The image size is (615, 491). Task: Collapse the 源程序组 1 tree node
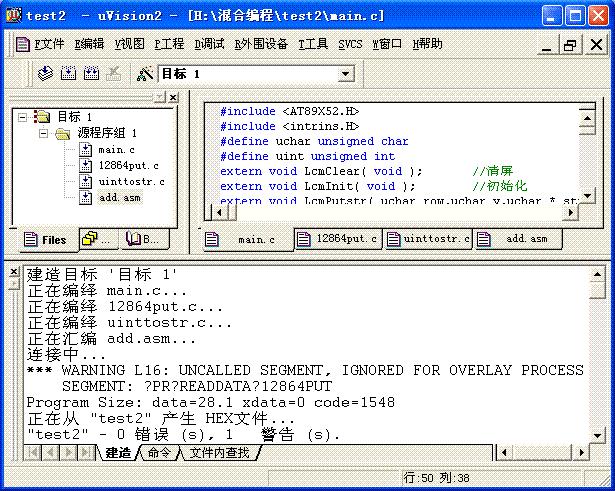click(x=44, y=134)
